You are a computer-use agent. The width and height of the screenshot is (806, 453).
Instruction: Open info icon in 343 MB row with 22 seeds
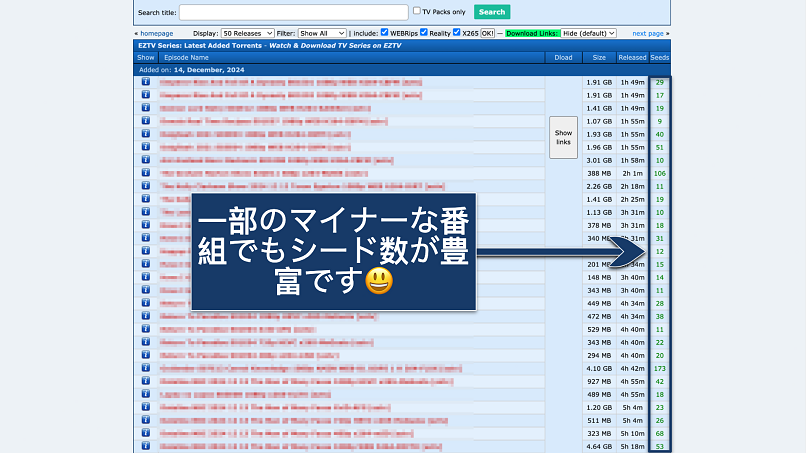pos(145,342)
